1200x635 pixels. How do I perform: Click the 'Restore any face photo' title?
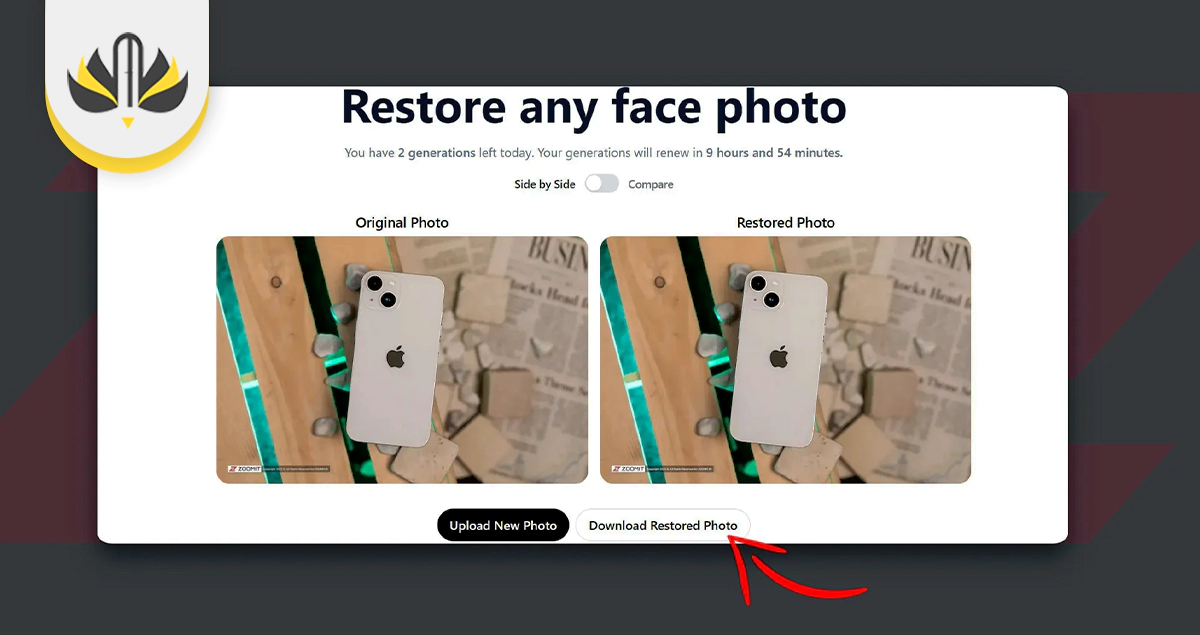[x=594, y=106]
